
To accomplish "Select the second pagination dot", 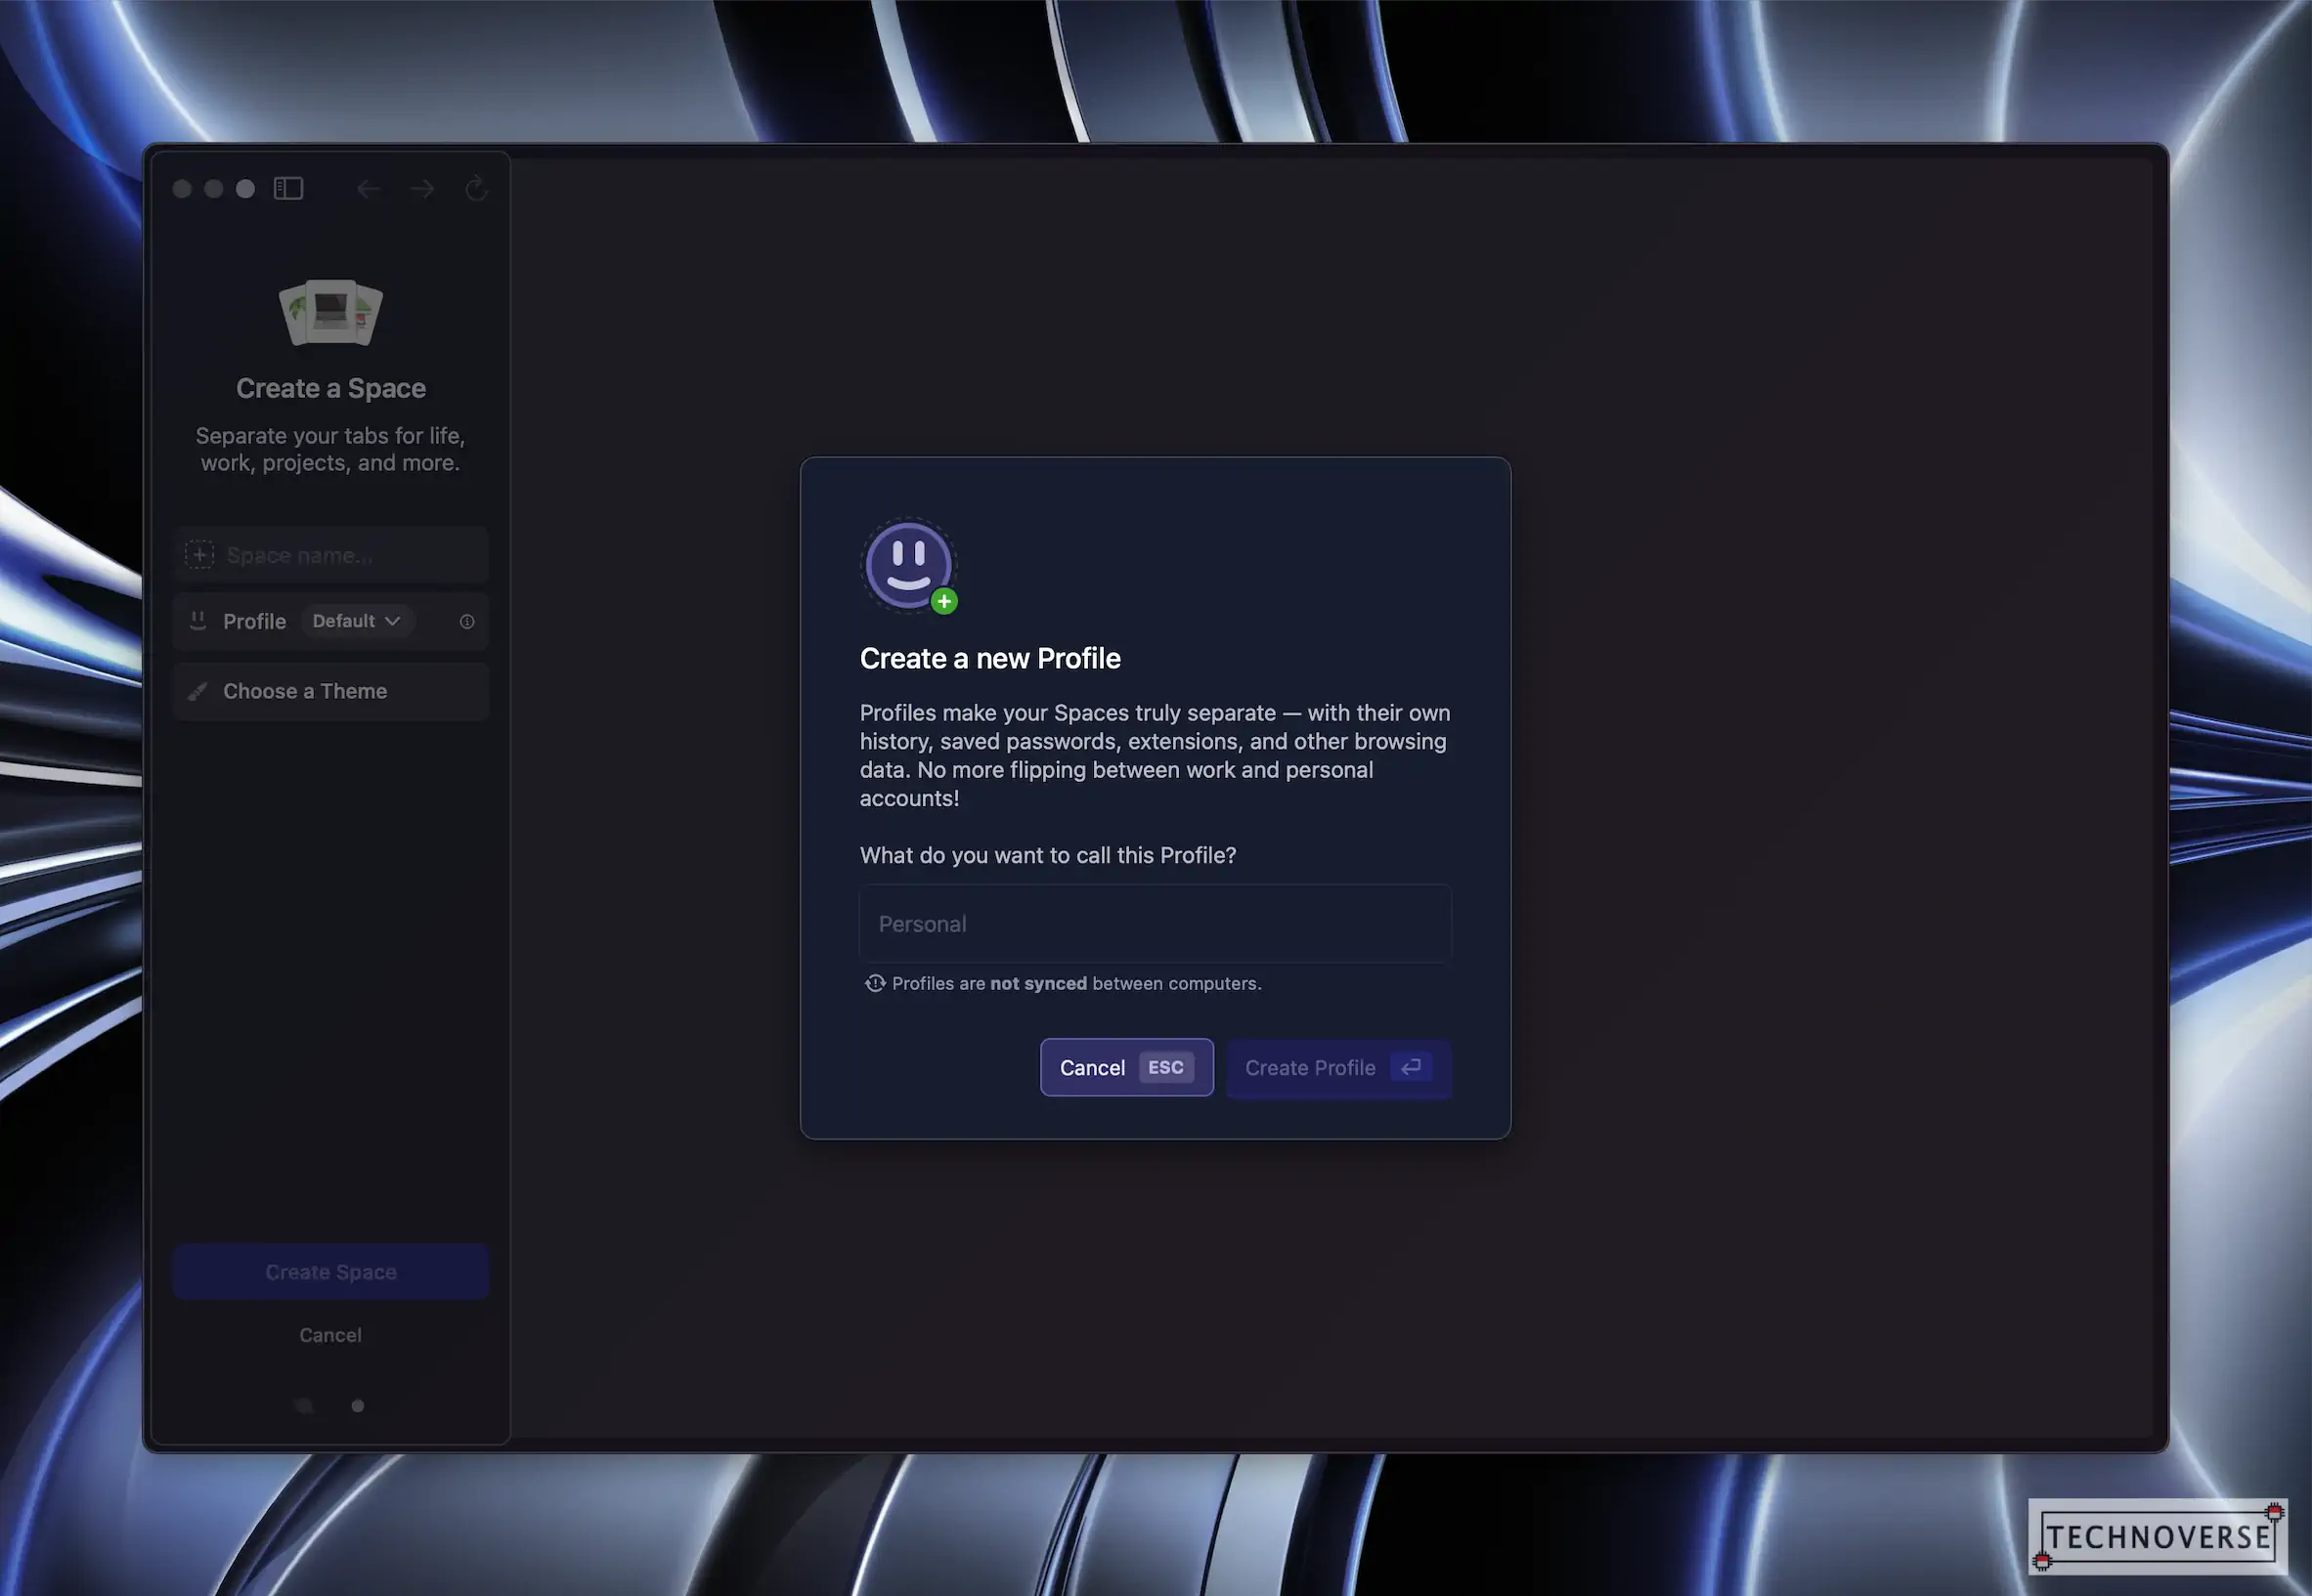I will tap(358, 1406).
